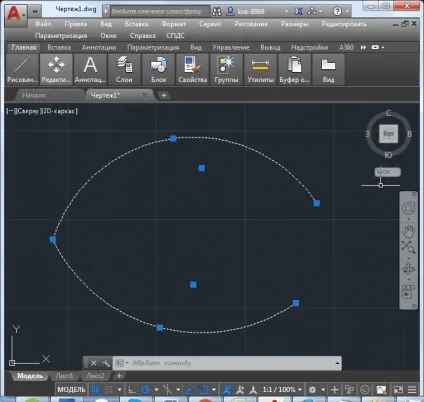This screenshot has width=424, height=402.
Task: Toggle snap mode in status bar
Action: tap(109, 389)
